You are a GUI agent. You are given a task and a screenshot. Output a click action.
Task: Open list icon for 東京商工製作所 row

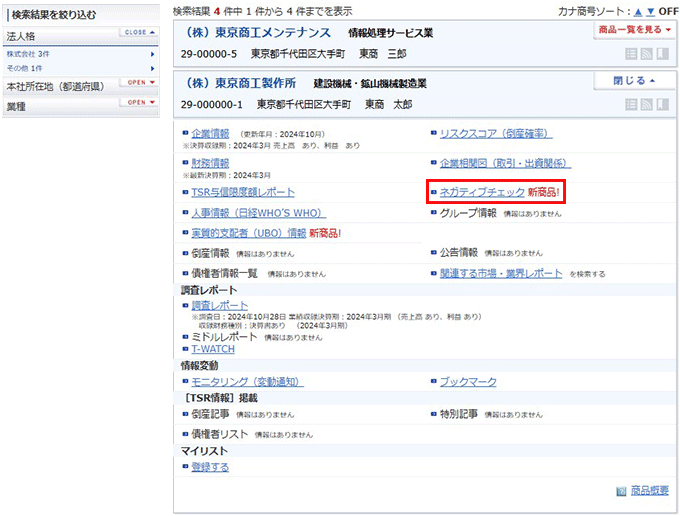tap(631, 104)
